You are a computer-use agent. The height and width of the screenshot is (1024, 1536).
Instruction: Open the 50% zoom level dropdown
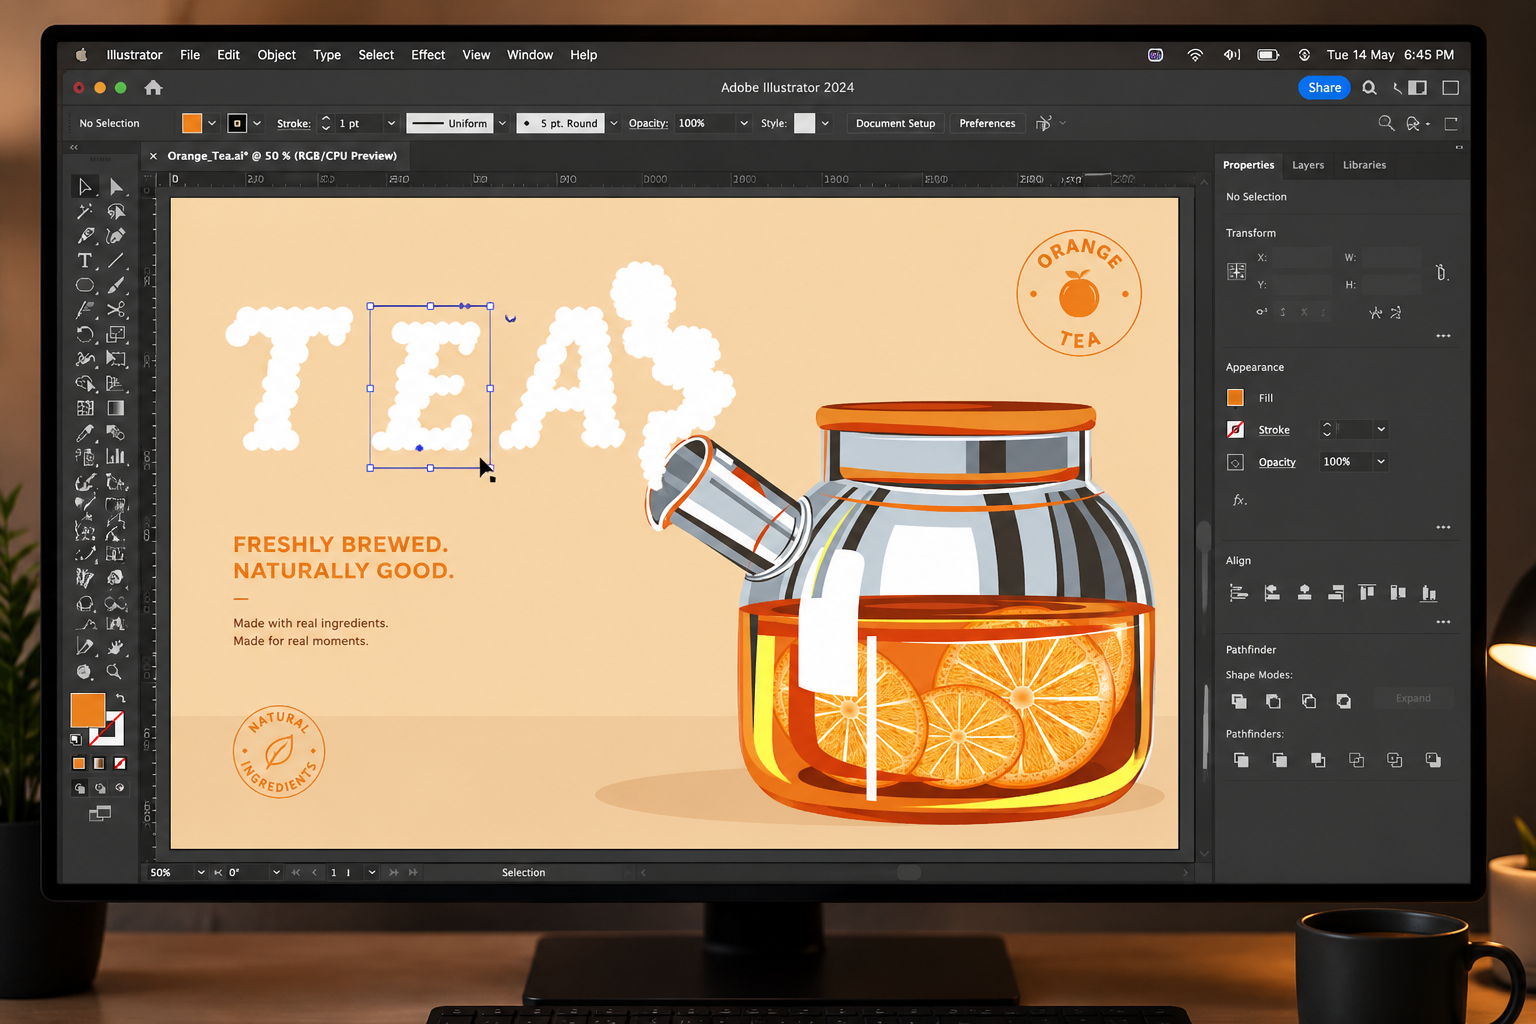[x=200, y=872]
